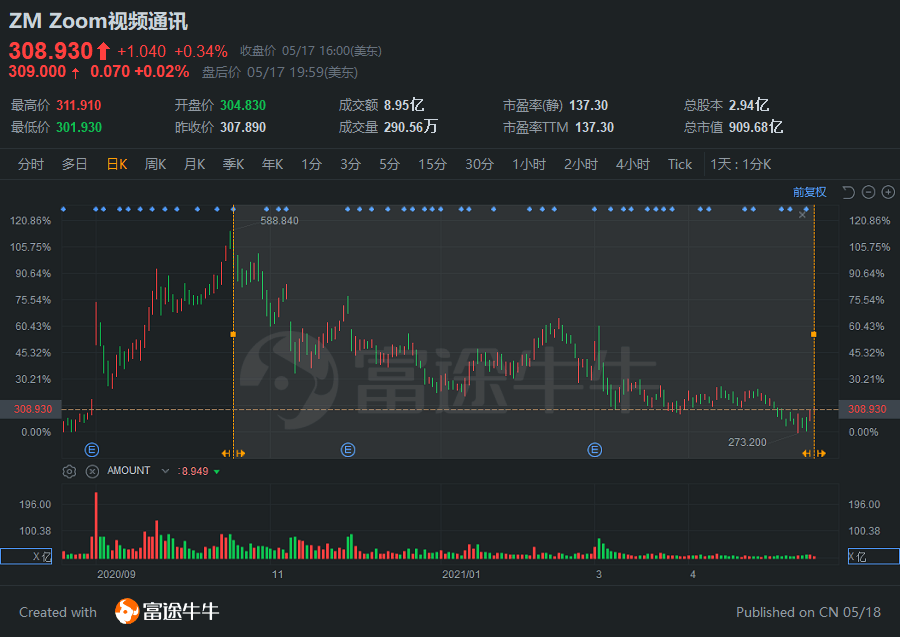
Task: Click the 总股本 2.94亿 value
Action: pos(749,106)
